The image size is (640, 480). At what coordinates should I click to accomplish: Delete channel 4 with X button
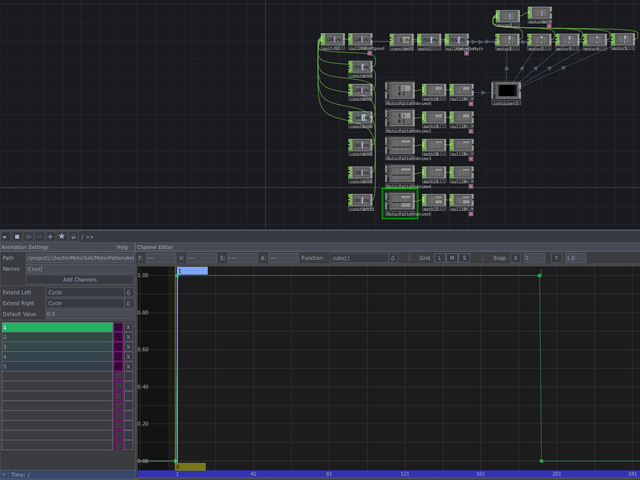coord(128,357)
